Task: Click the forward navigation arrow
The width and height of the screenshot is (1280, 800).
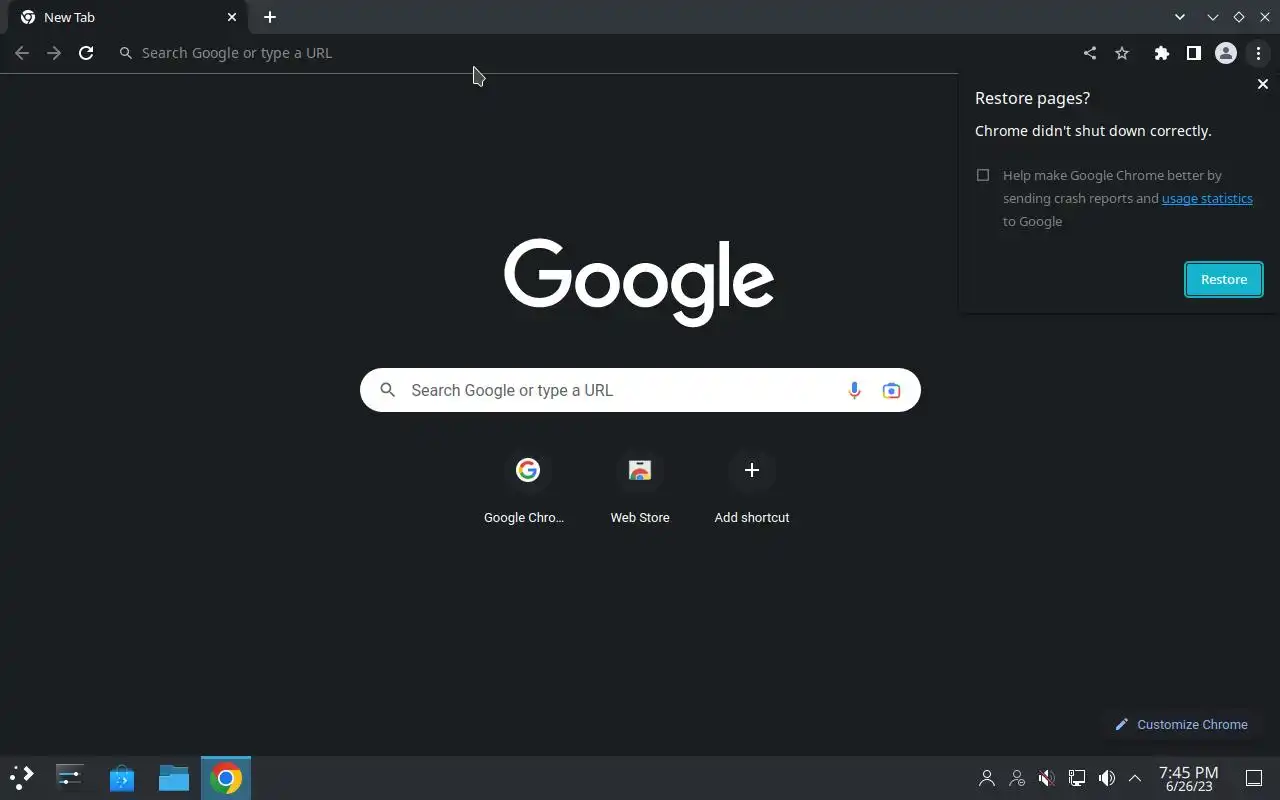Action: tap(54, 53)
